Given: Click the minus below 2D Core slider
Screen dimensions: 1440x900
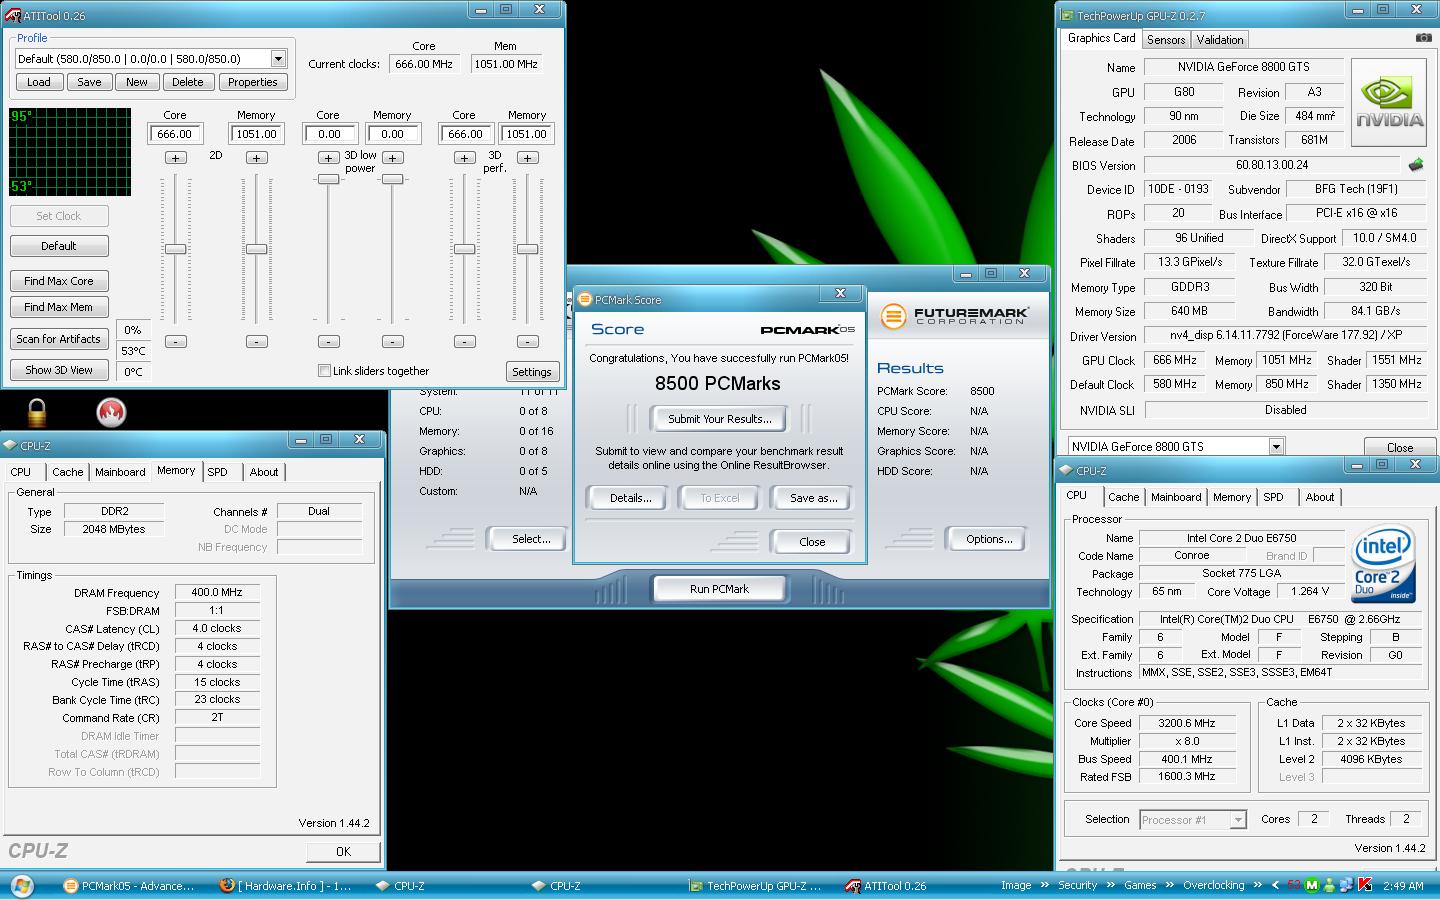Looking at the screenshot, I should (175, 342).
